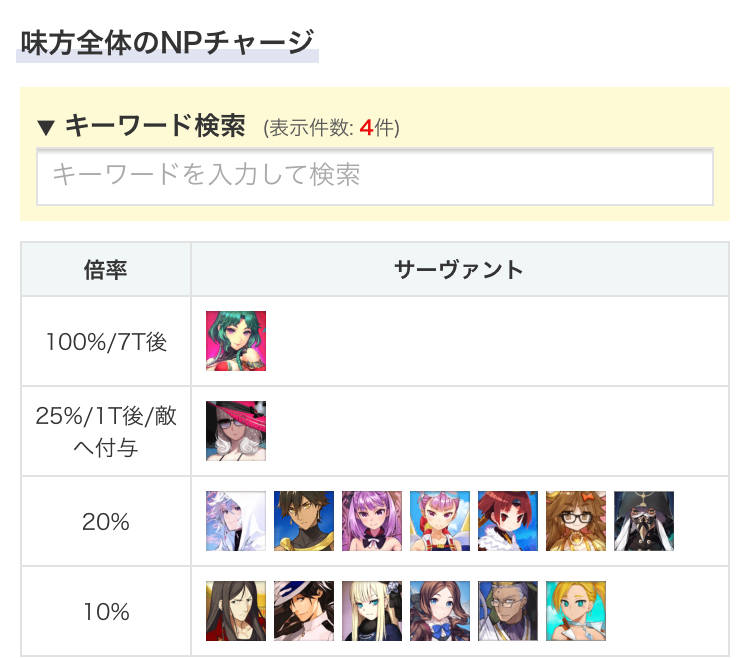750x658 pixels.
Task: Open the purple-haired servant with black bow tie
Action: point(372,521)
